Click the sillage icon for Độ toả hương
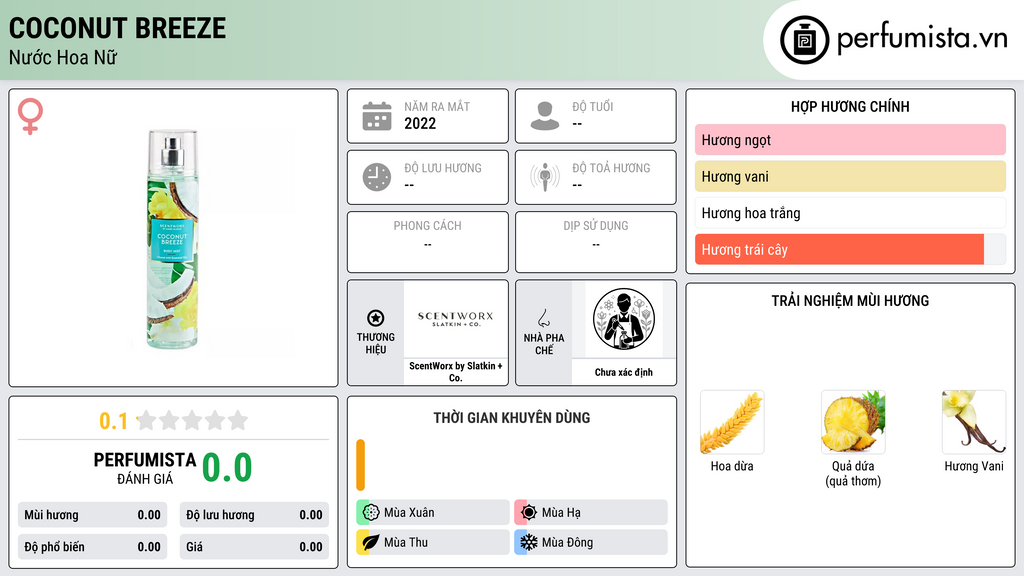The width and height of the screenshot is (1024, 576). click(x=545, y=177)
